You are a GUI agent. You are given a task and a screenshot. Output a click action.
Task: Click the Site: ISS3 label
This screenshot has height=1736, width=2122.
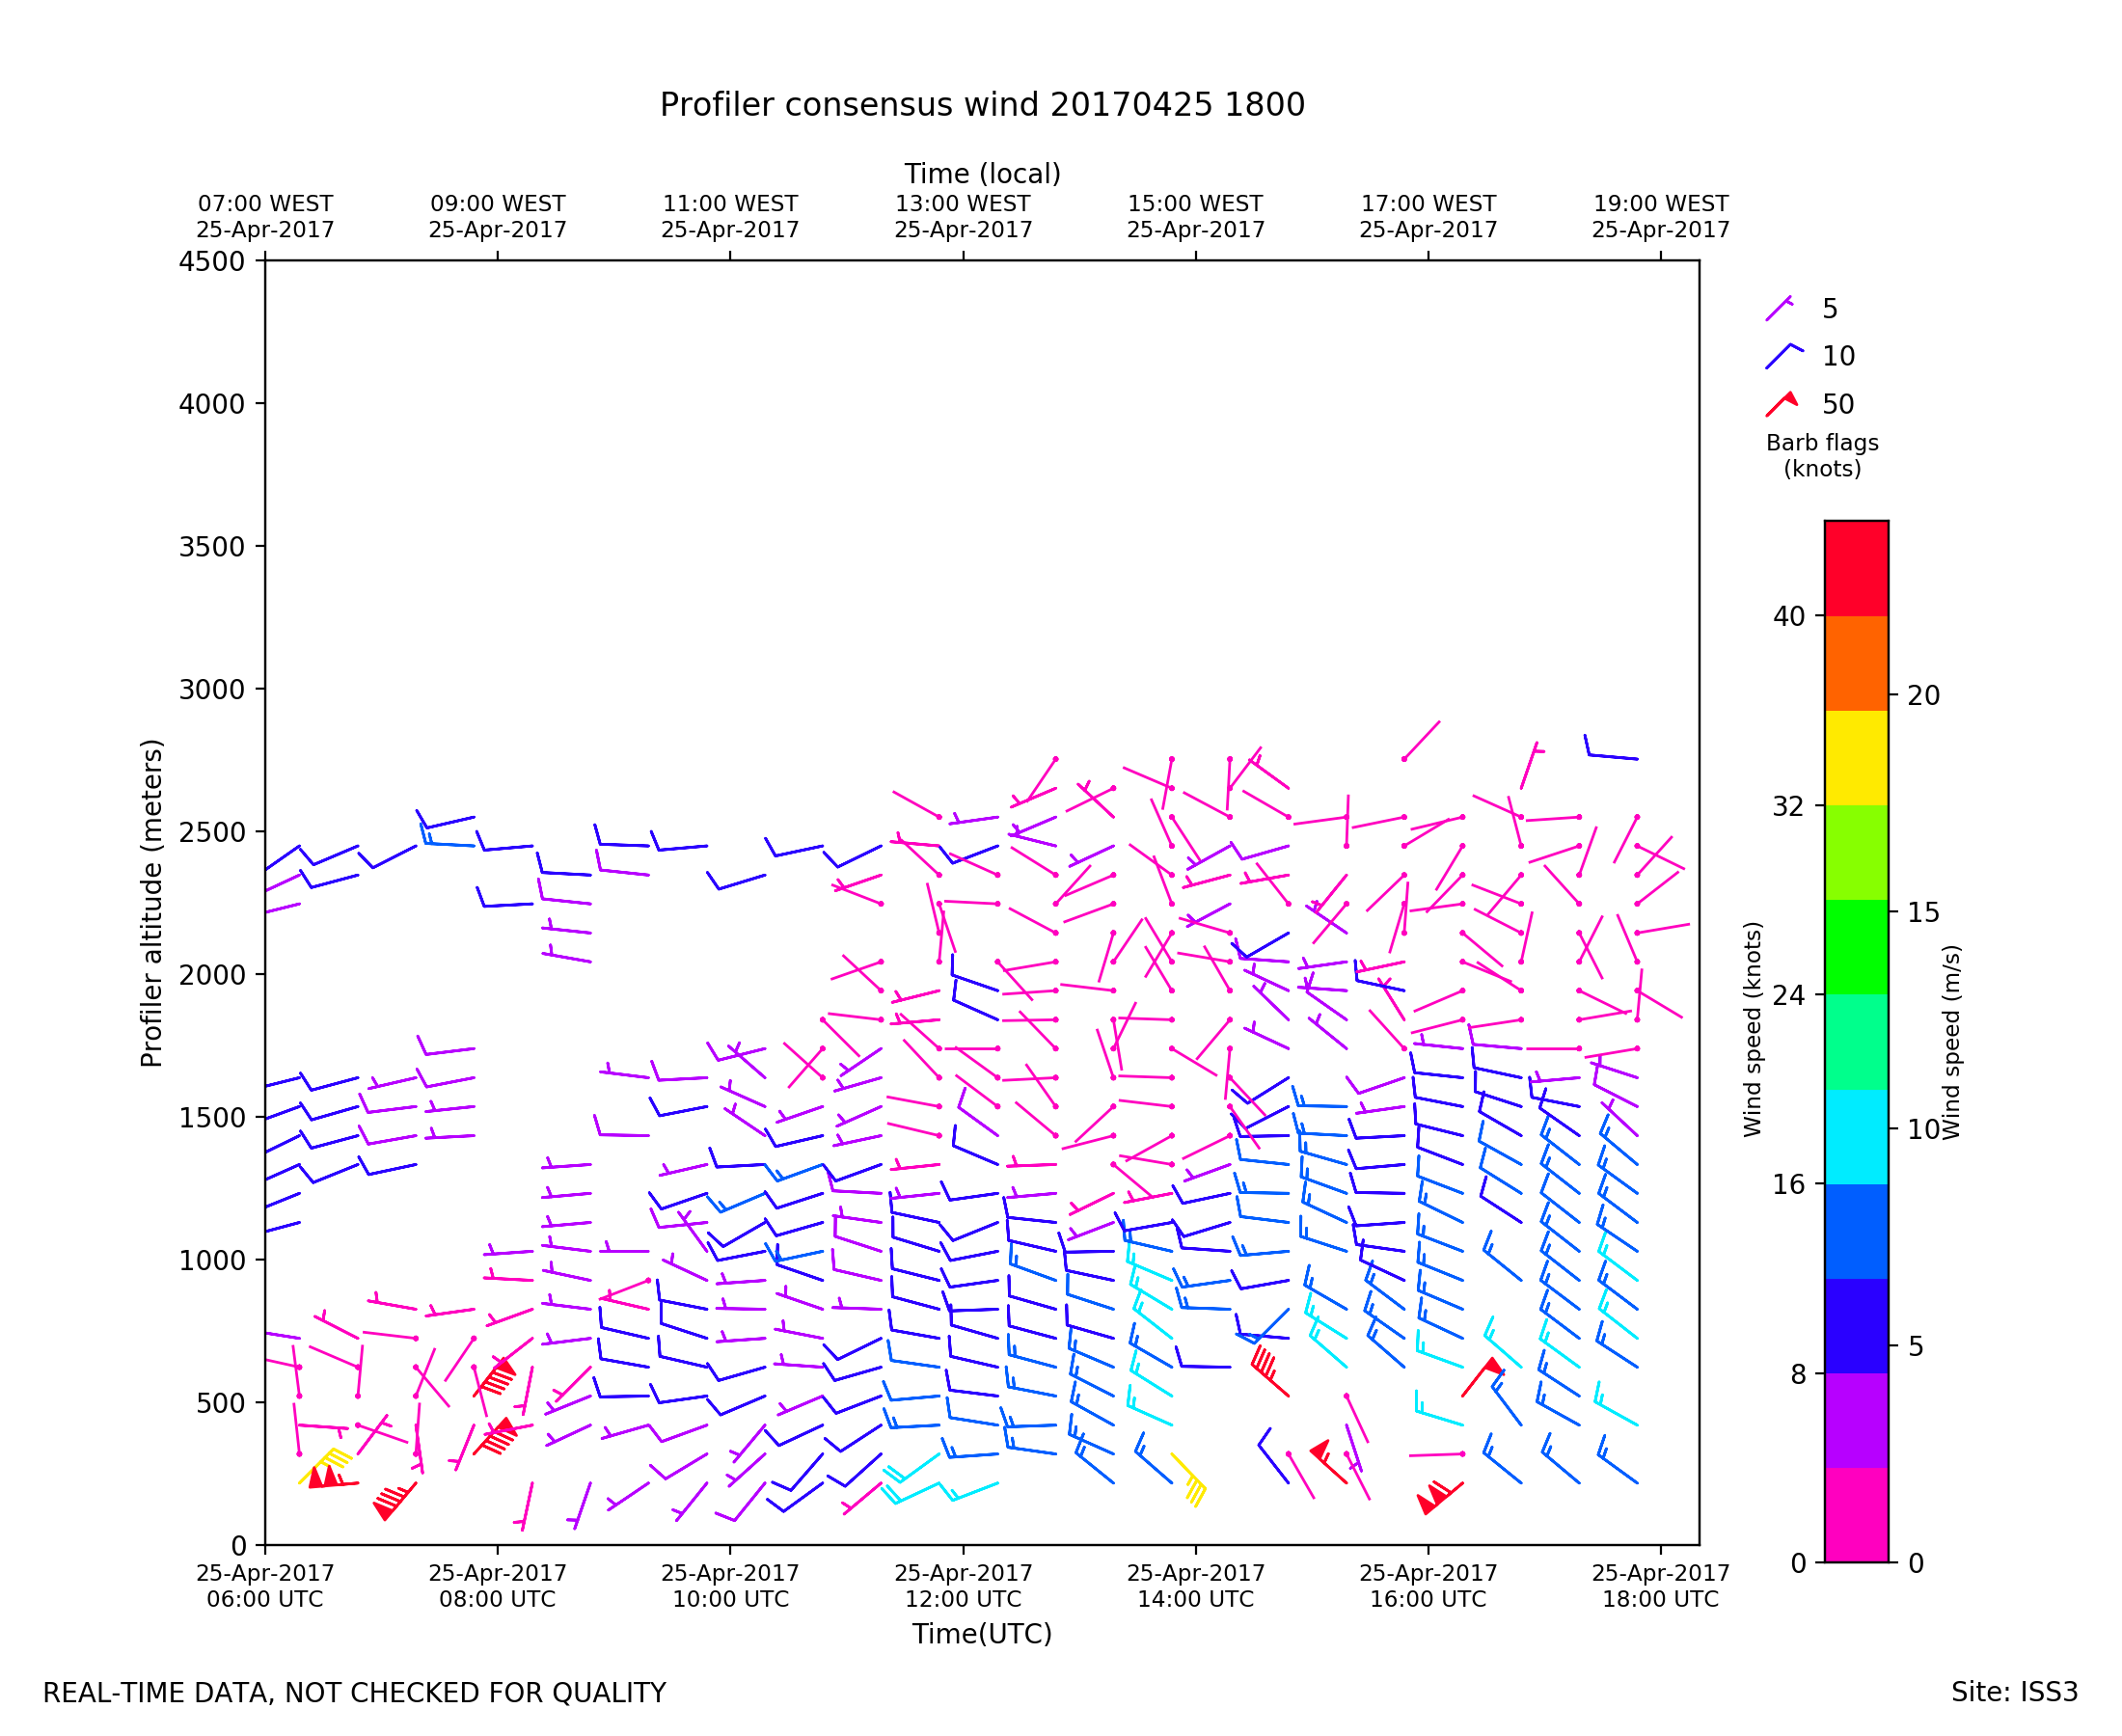coord(2013,1692)
